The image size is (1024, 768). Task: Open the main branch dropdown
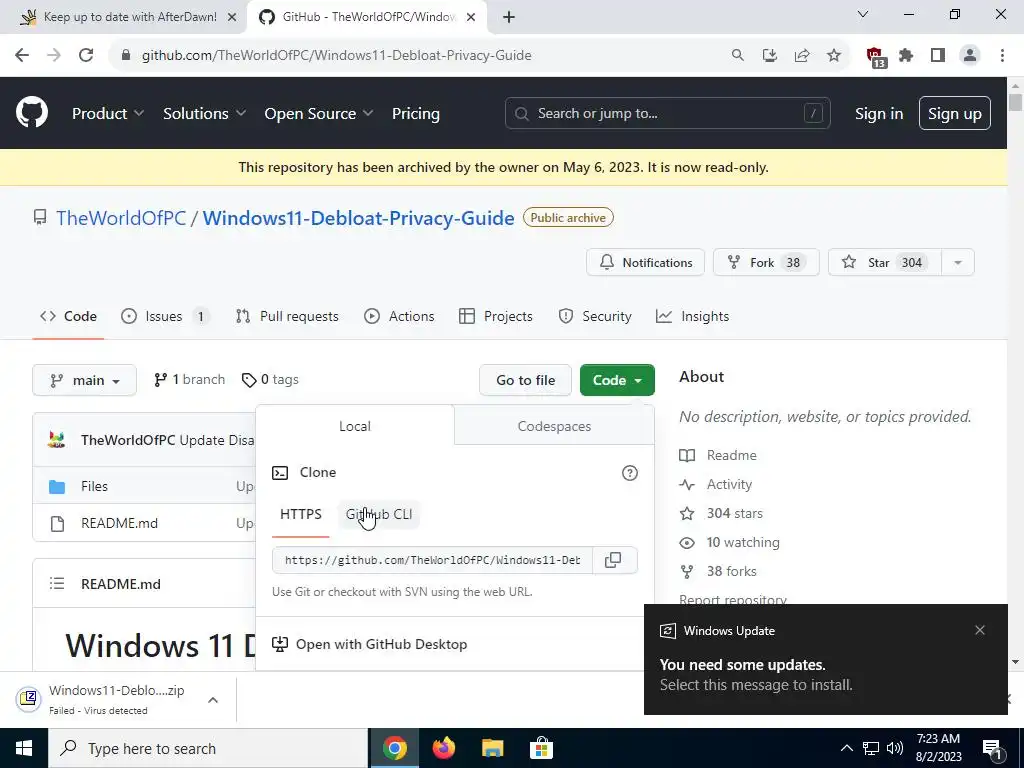pyautogui.click(x=84, y=380)
